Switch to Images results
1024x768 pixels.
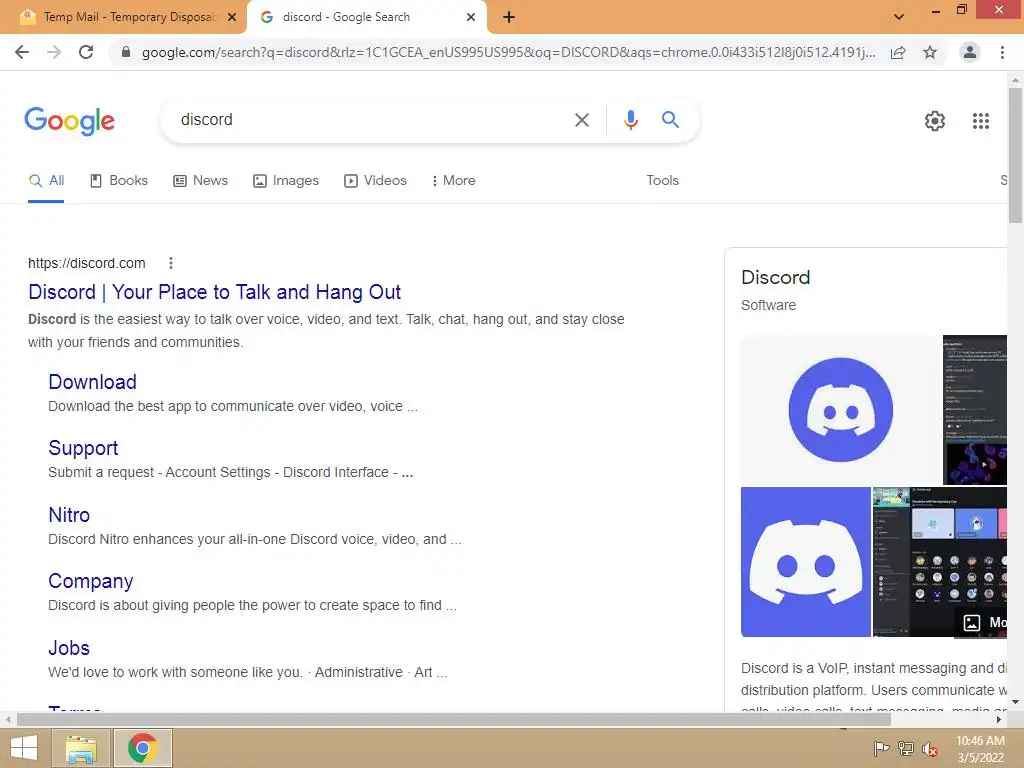click(286, 181)
